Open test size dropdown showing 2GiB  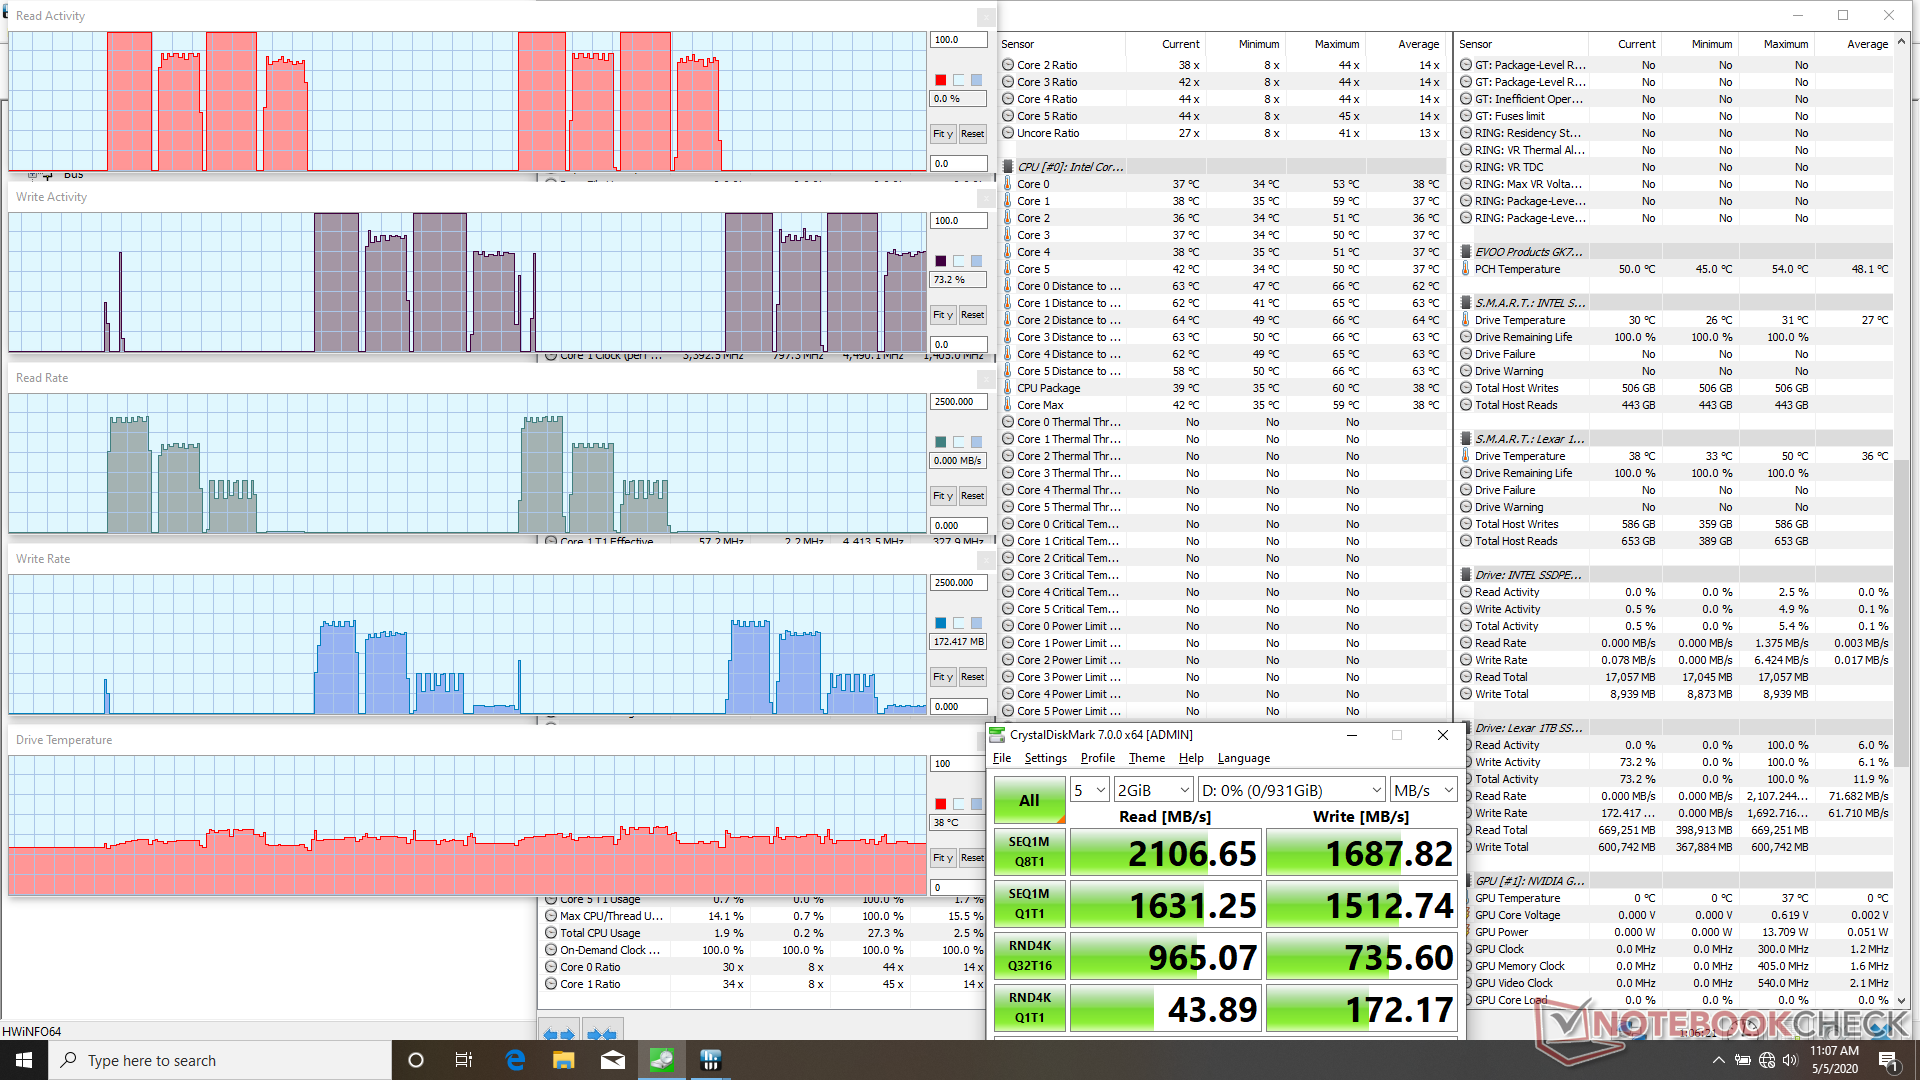(x=1154, y=790)
